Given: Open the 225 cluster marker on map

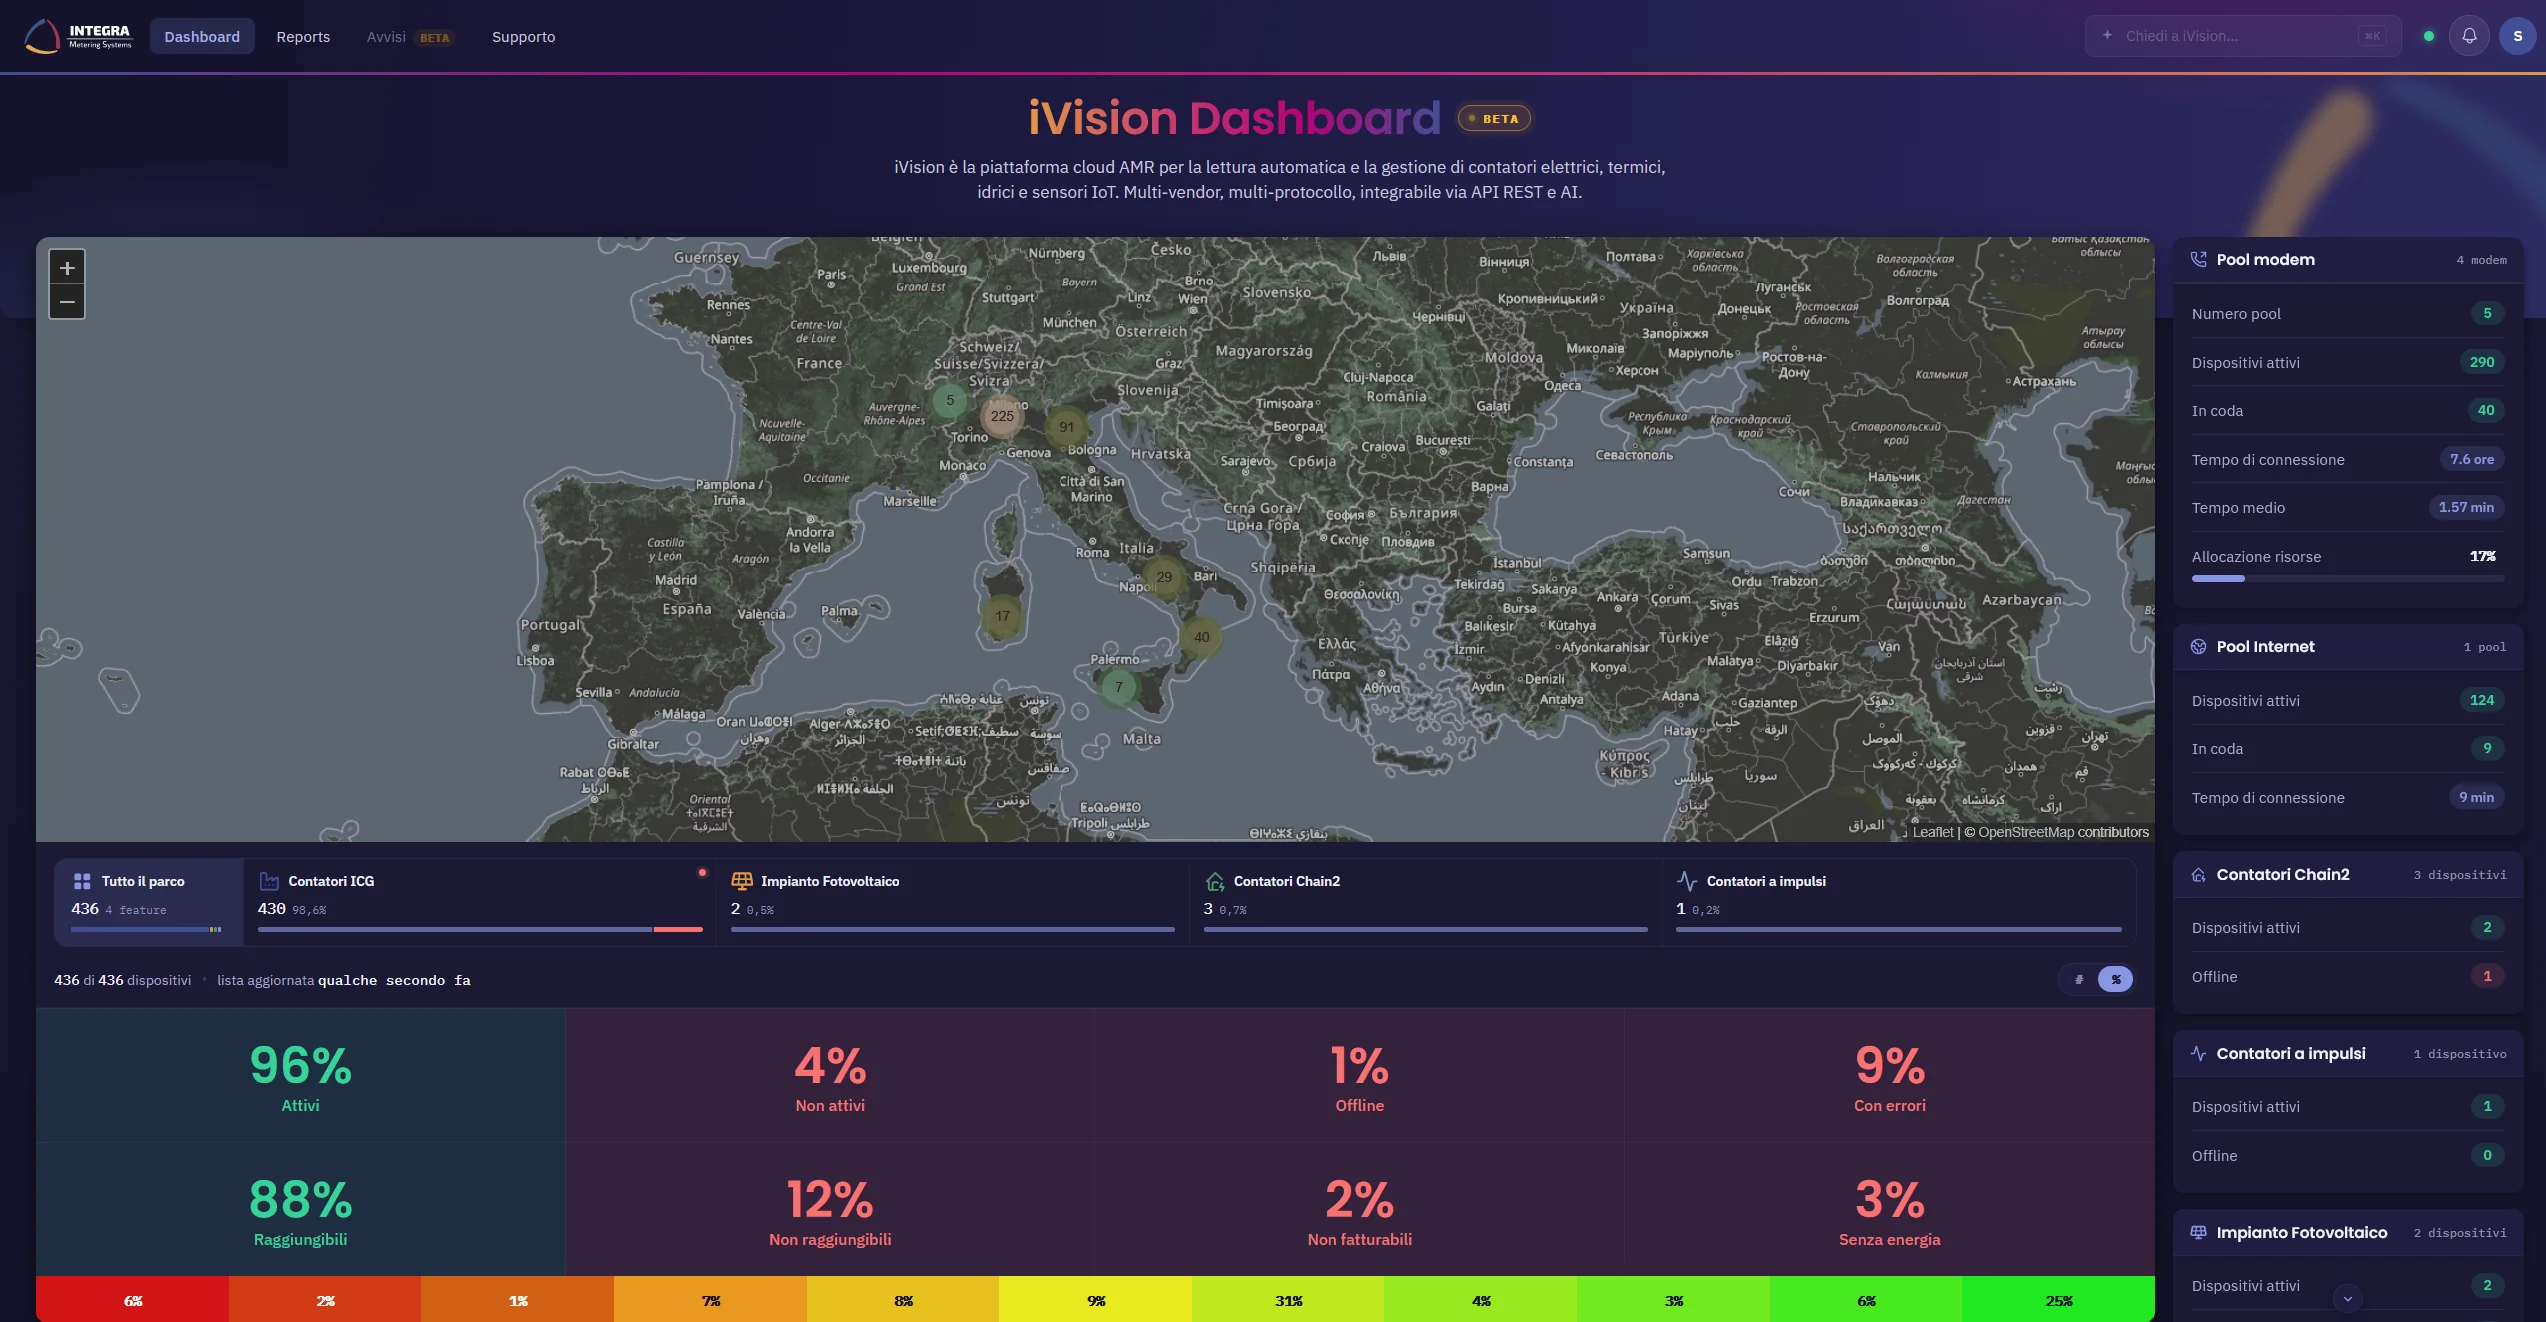Looking at the screenshot, I should (x=1002, y=416).
